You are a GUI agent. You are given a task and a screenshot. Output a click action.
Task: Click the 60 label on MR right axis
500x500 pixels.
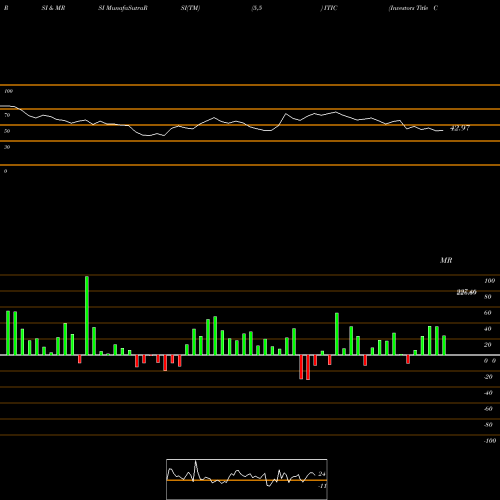click(x=488, y=313)
